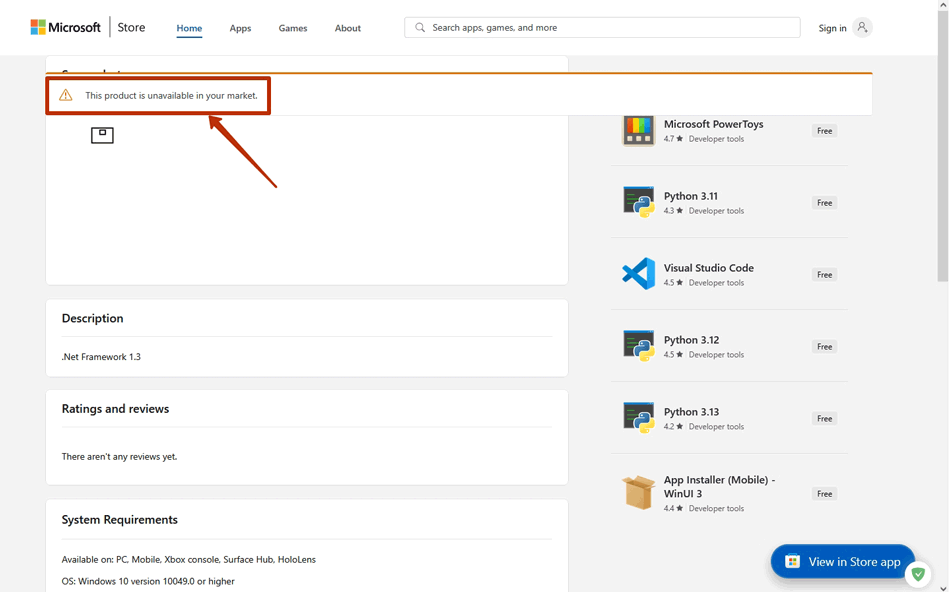Open Visual Studio Code title link
This screenshot has height=592, width=950.
coord(708,268)
